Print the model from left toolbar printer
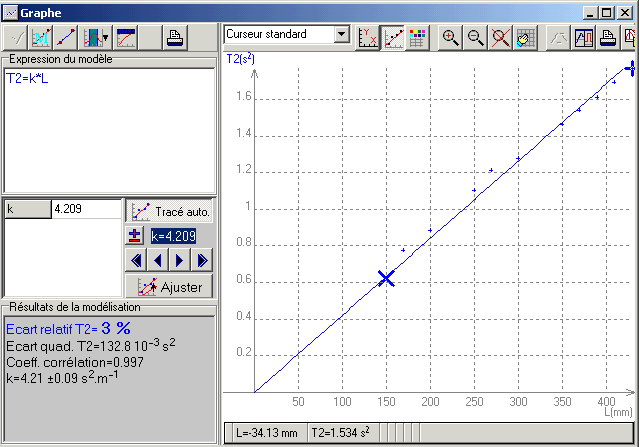 tap(175, 38)
